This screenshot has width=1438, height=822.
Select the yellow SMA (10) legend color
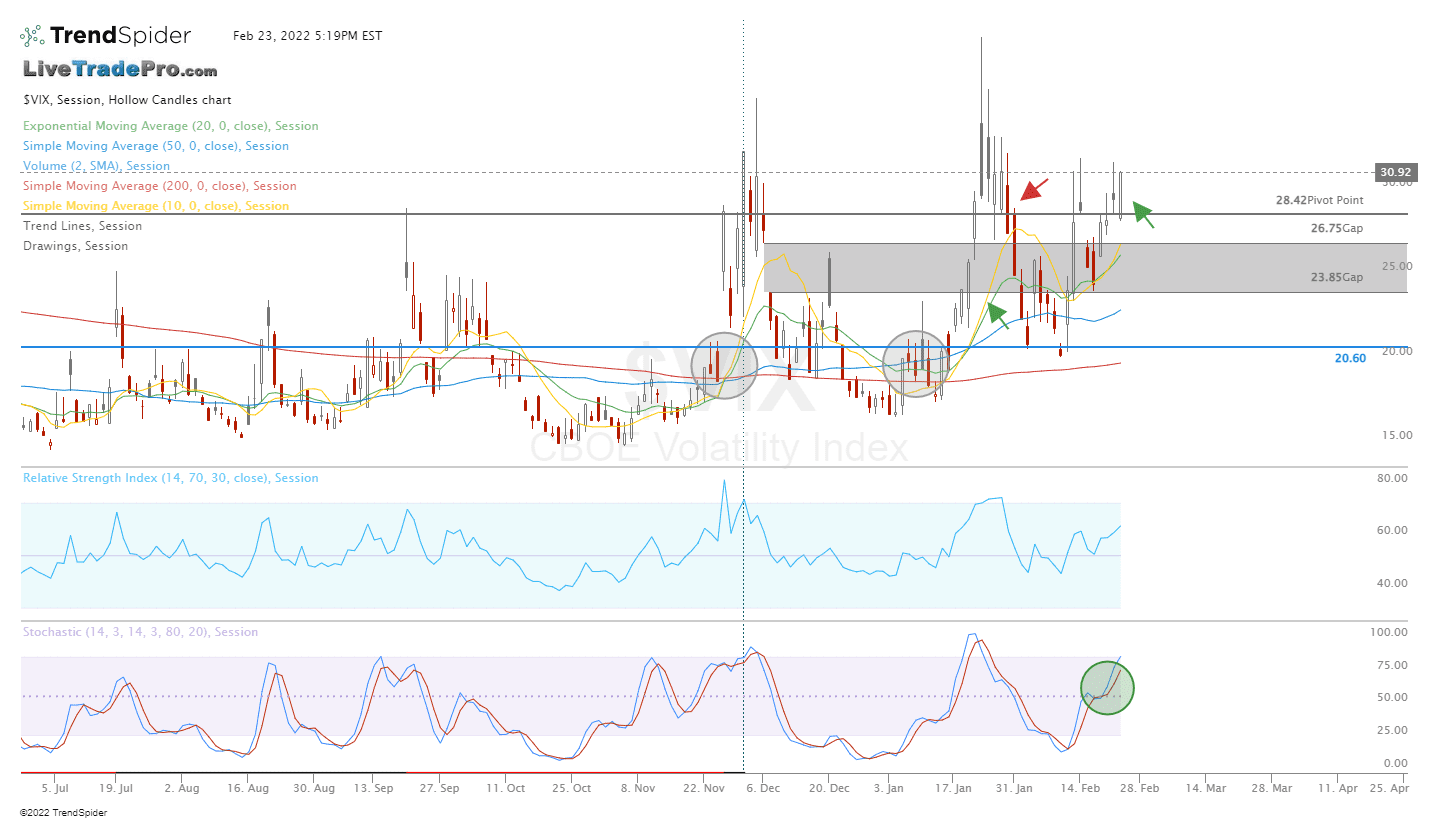point(154,206)
